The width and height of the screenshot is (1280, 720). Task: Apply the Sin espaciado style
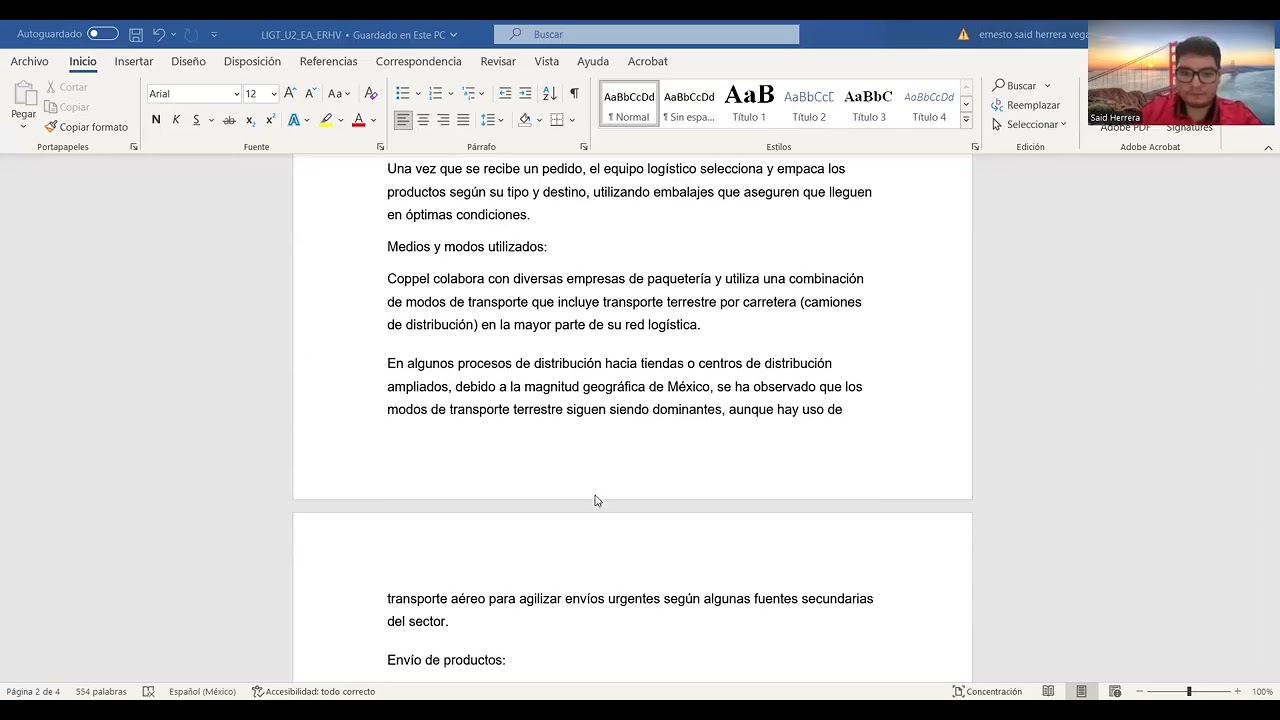click(x=689, y=104)
